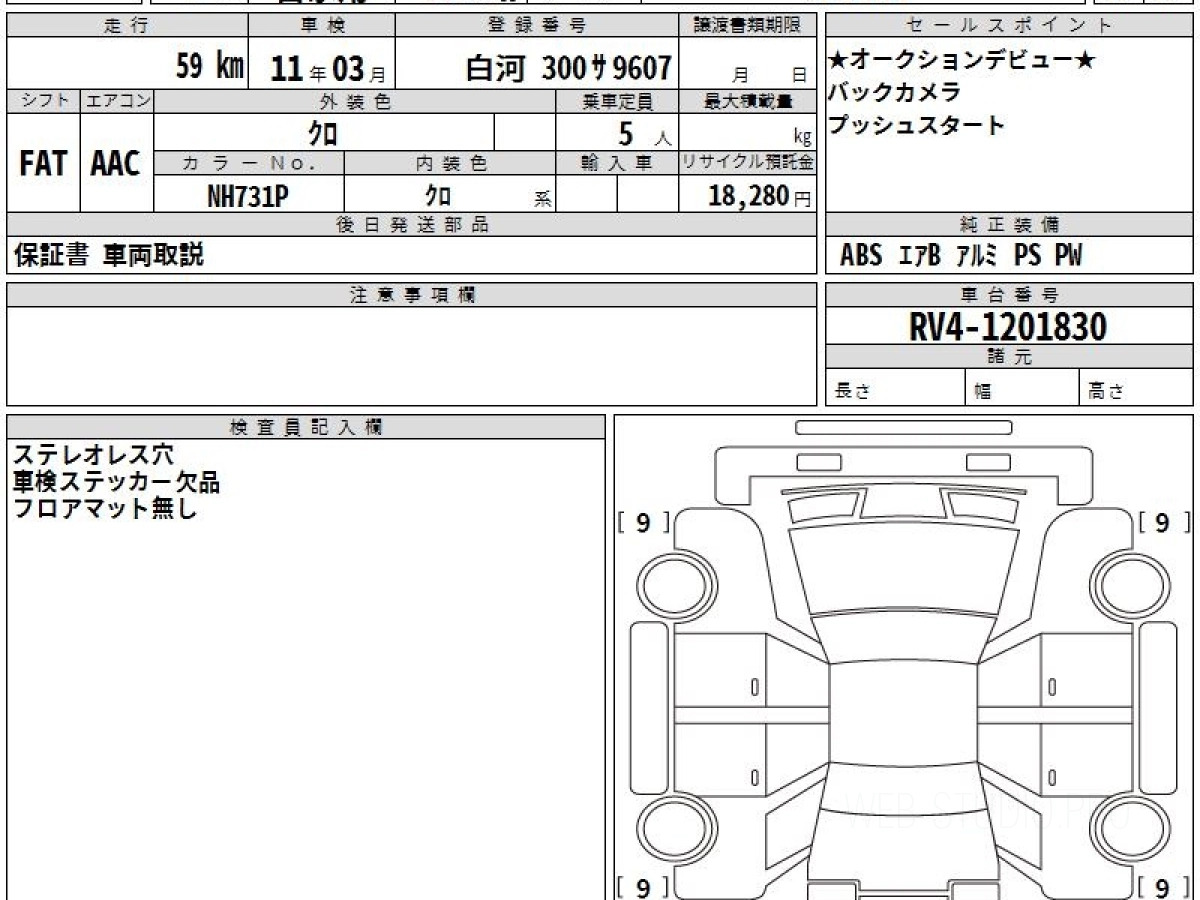
Task: Click the バックカメラ sales point text
Action: [895, 93]
